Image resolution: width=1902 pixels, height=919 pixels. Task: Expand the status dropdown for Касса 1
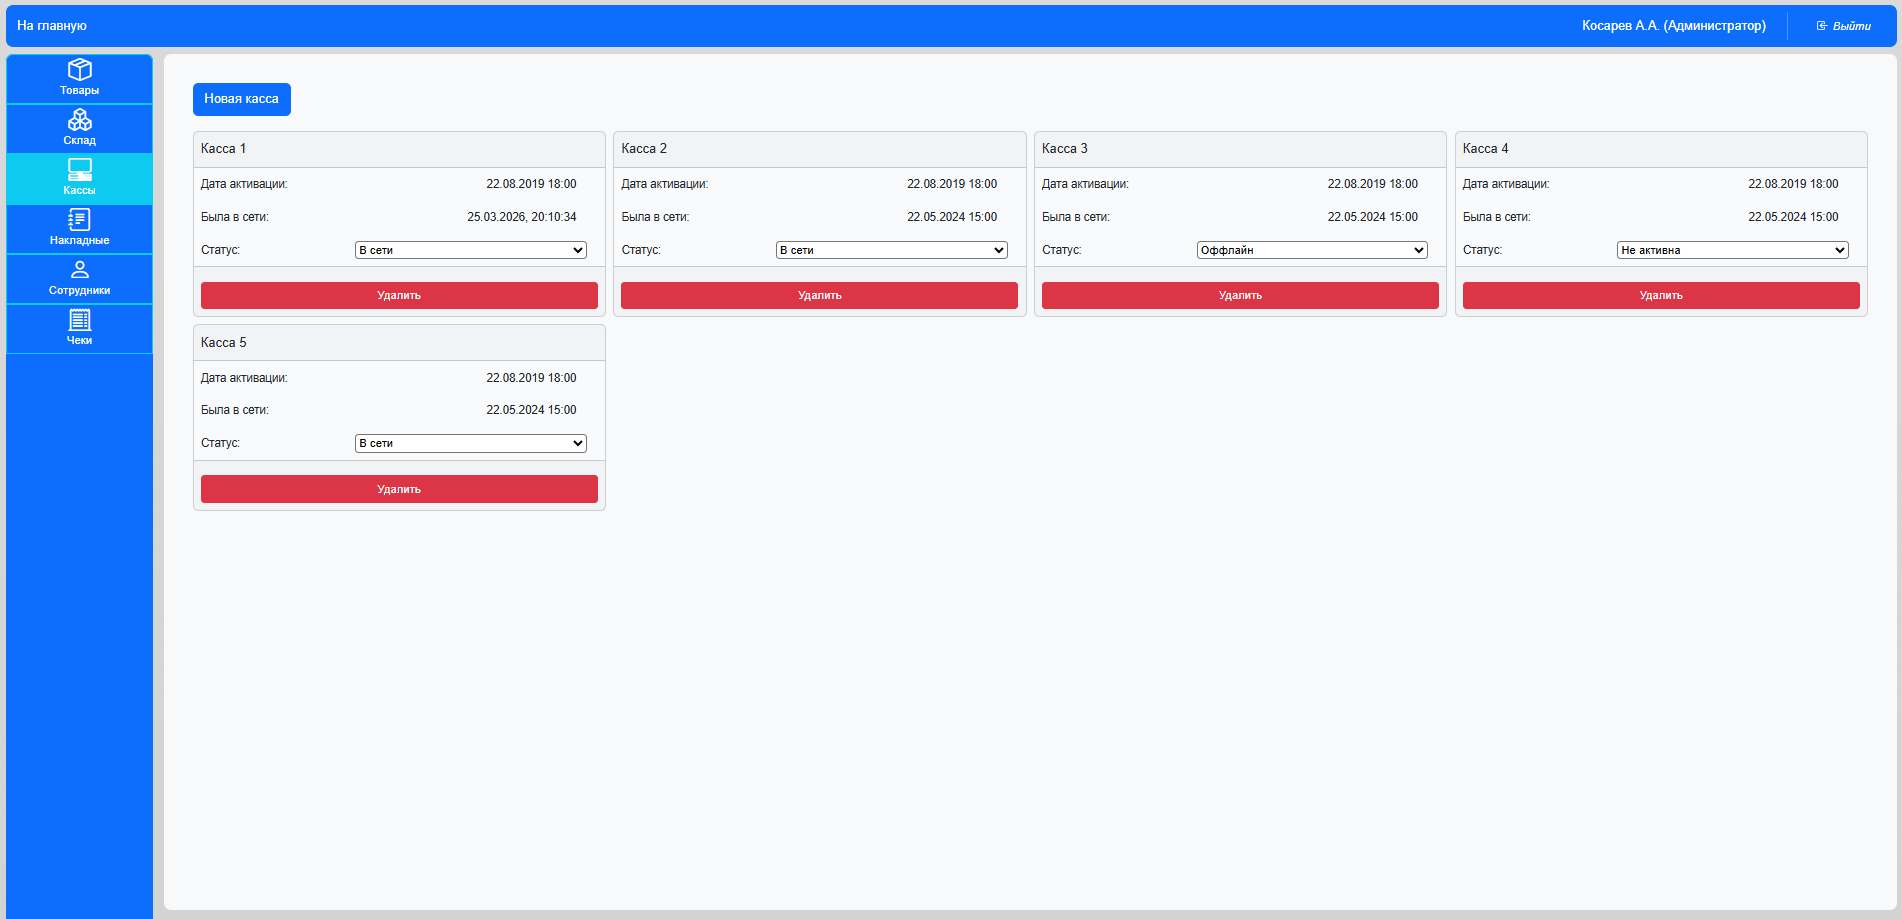click(471, 250)
